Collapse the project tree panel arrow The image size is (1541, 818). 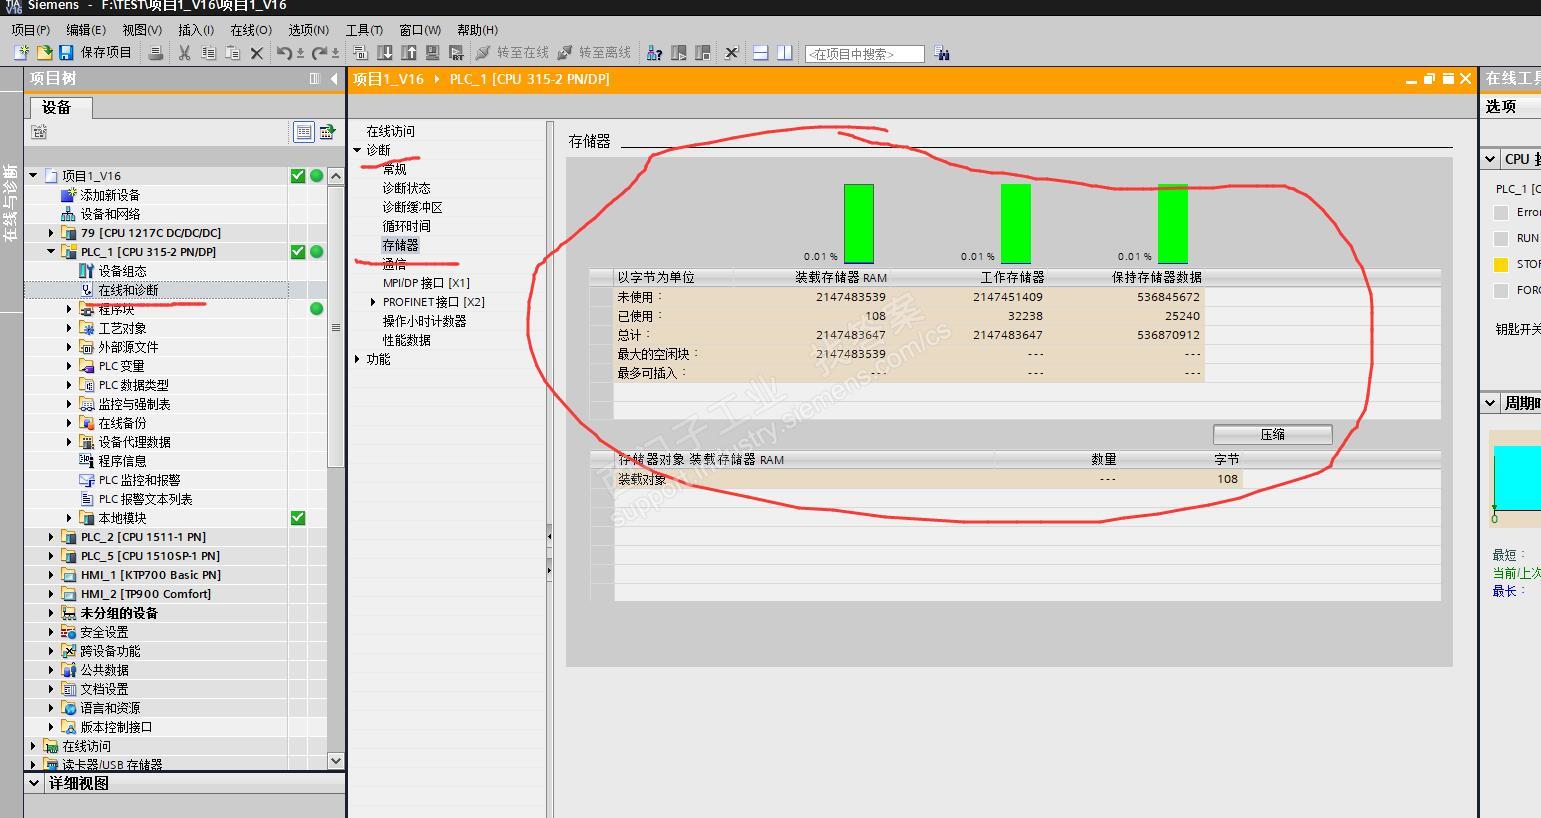point(334,79)
